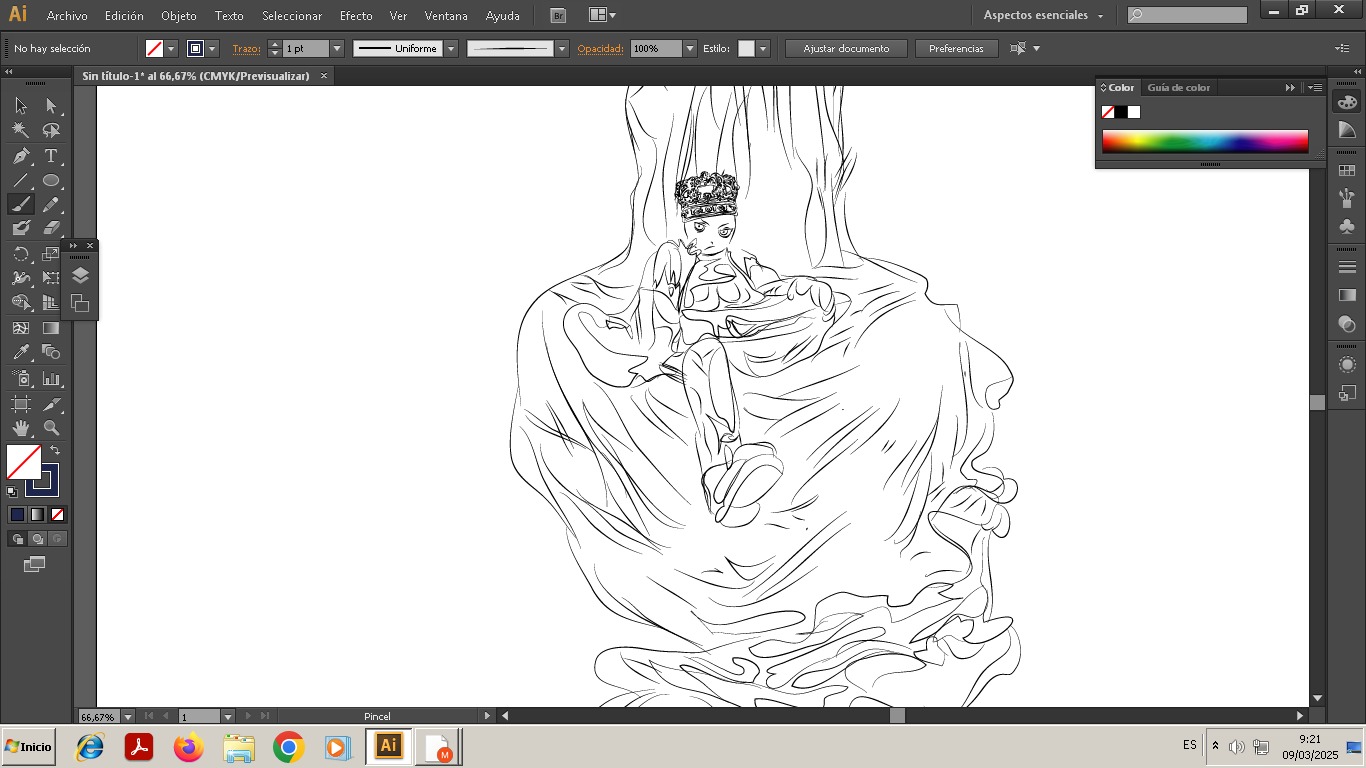The height and width of the screenshot is (768, 1366).
Task: Select the Pencil tool
Action: click(51, 204)
